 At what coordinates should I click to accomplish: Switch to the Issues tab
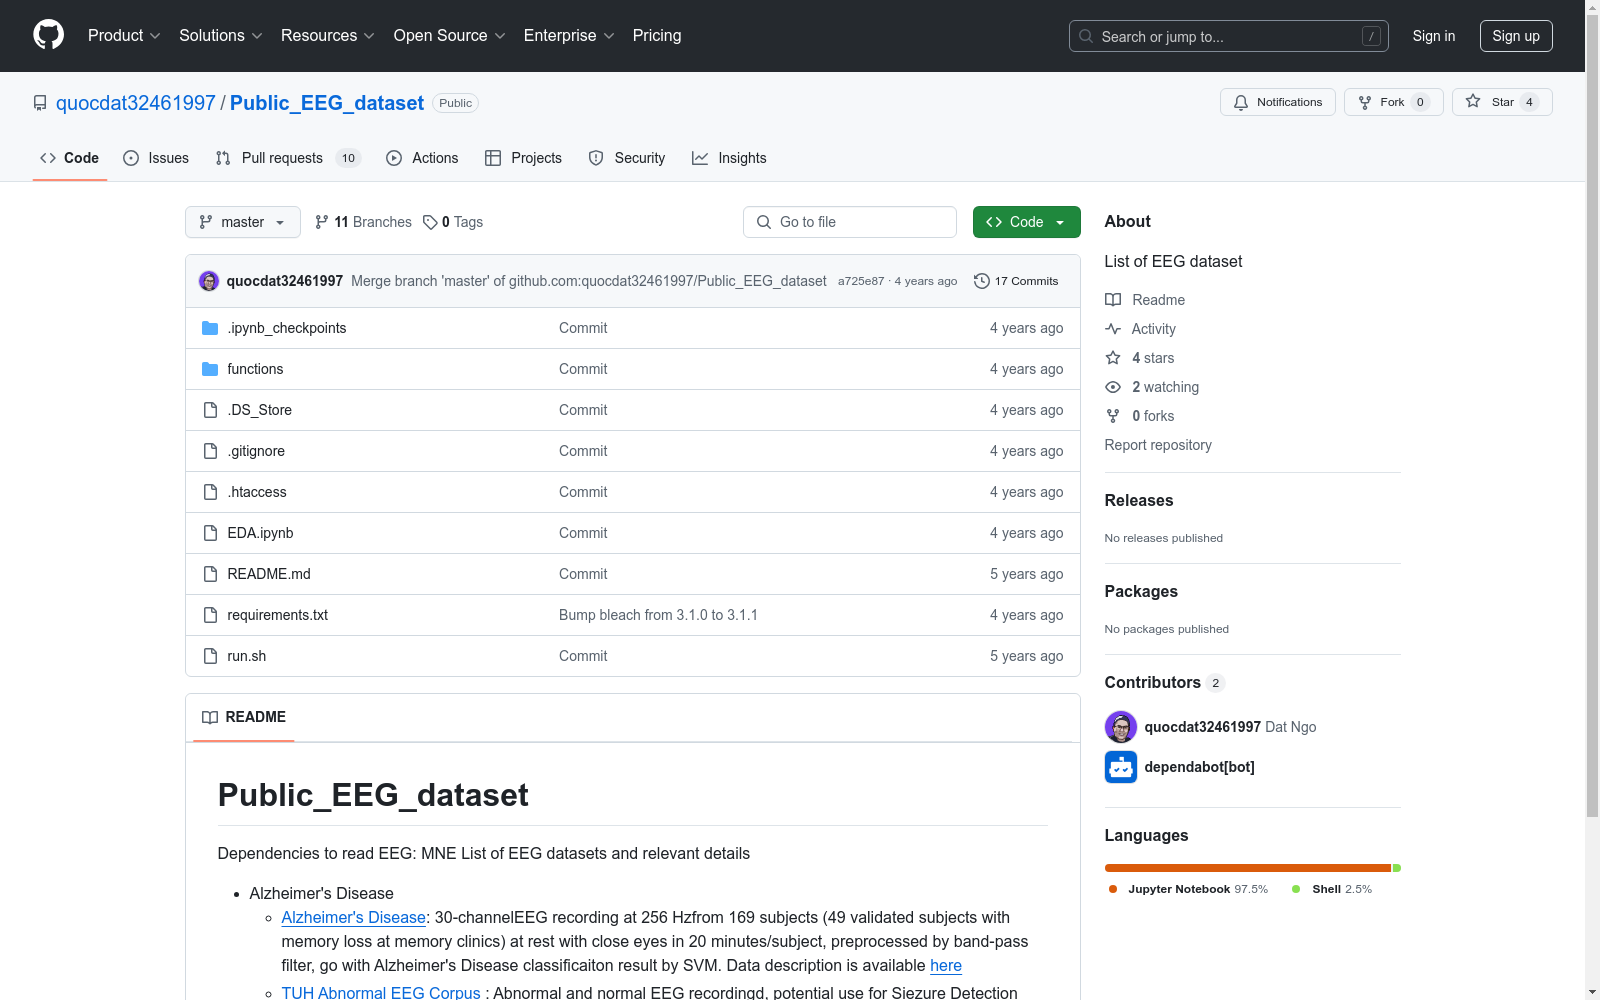click(156, 158)
